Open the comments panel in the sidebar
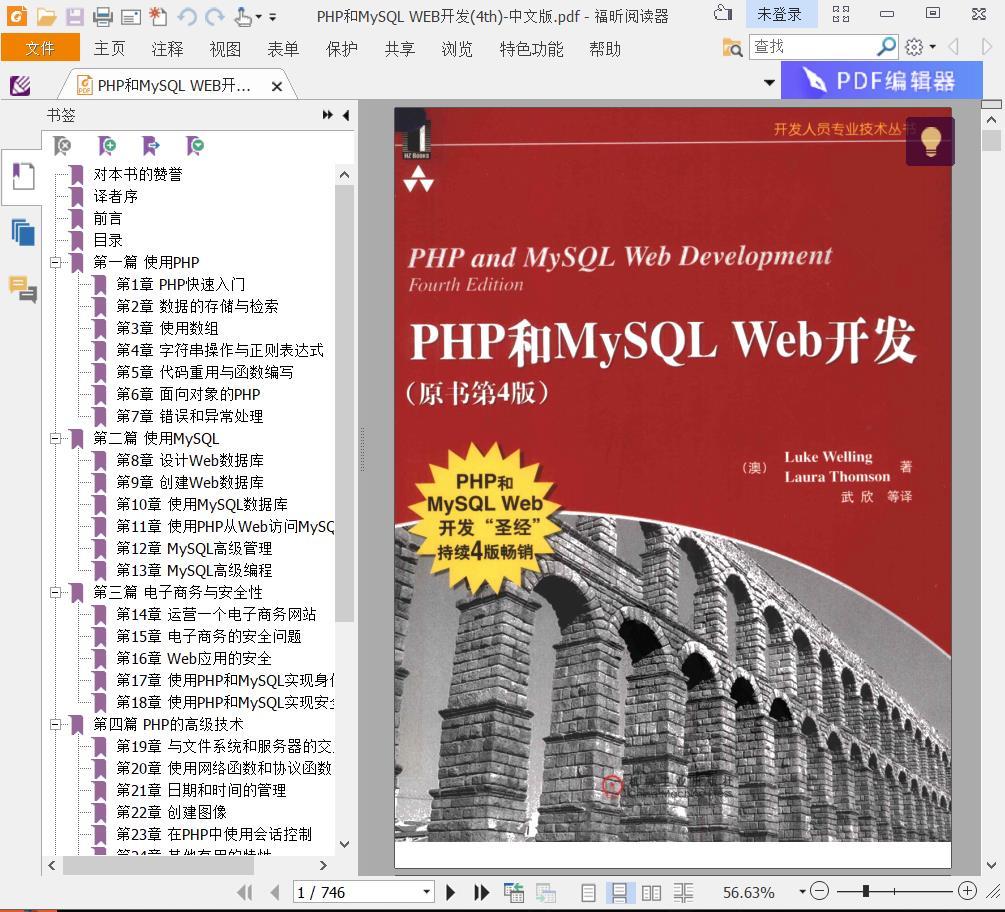Screen dimensions: 1005x912 23,288
